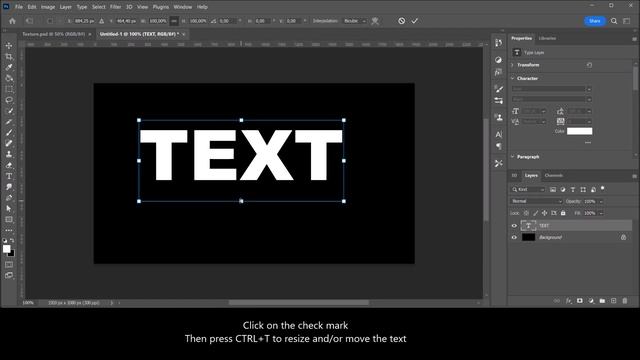
Task: Click the zoom level field in status bar
Action: click(x=29, y=303)
